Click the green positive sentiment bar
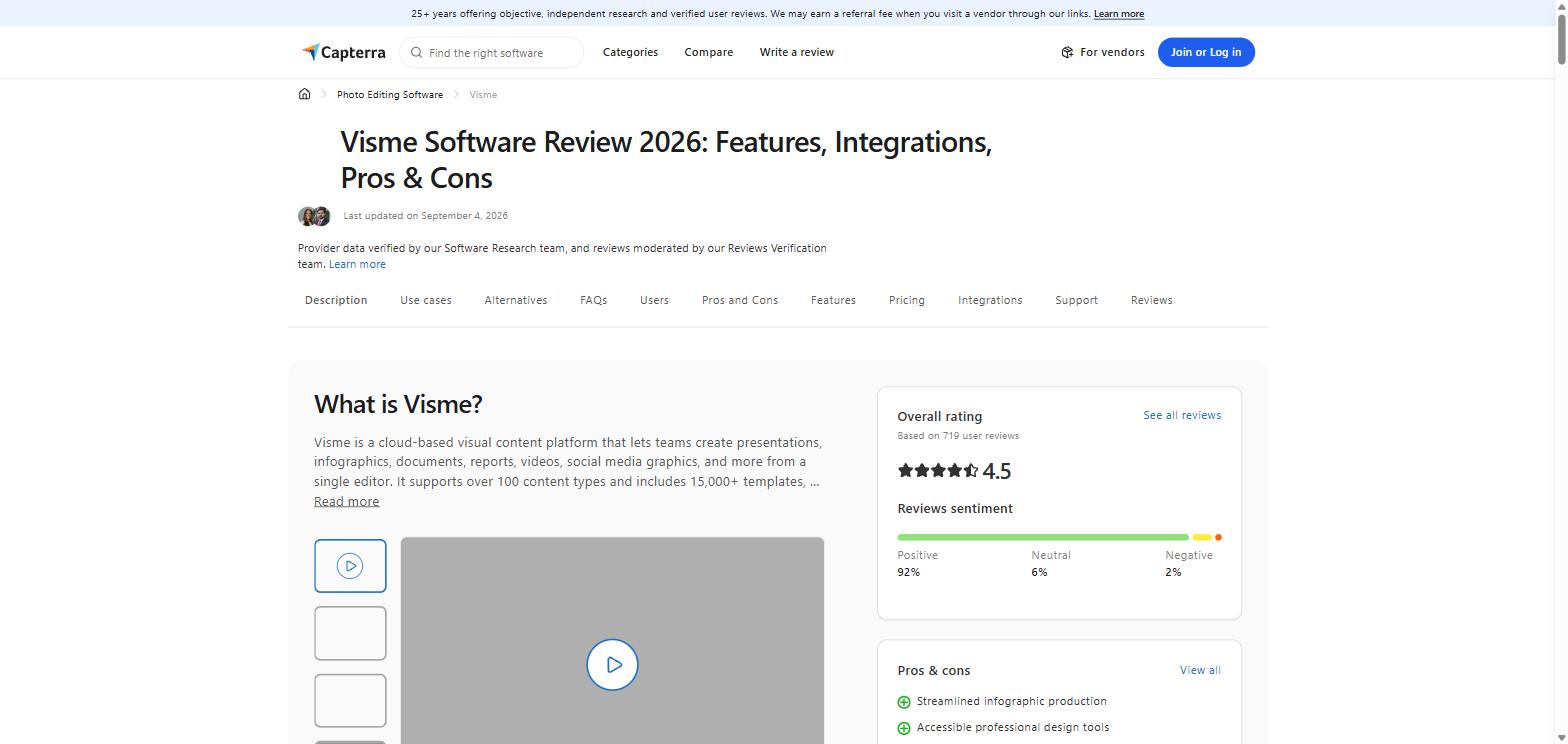Viewport: 1568px width, 744px height. [x=1043, y=537]
